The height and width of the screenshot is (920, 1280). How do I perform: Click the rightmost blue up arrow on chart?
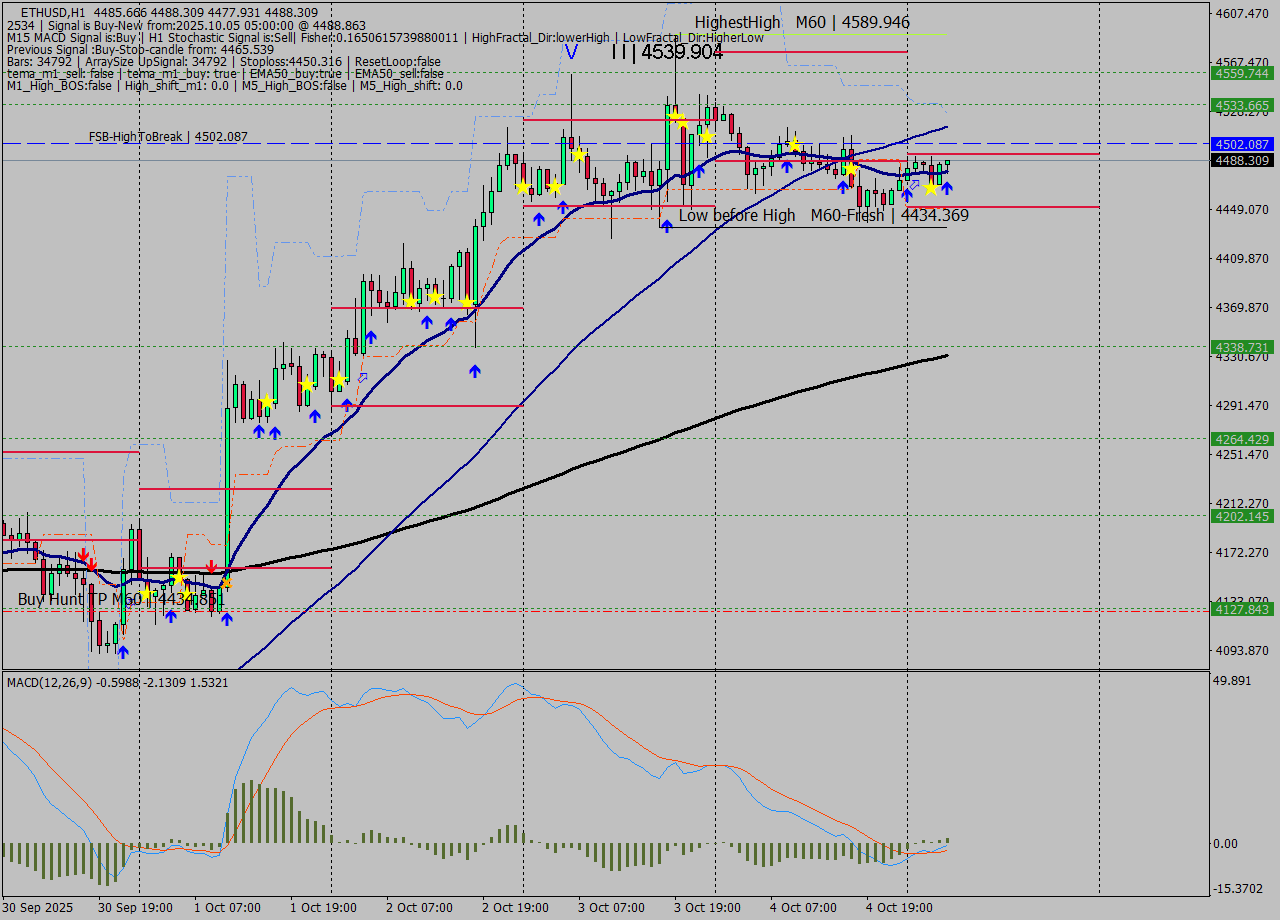[946, 187]
